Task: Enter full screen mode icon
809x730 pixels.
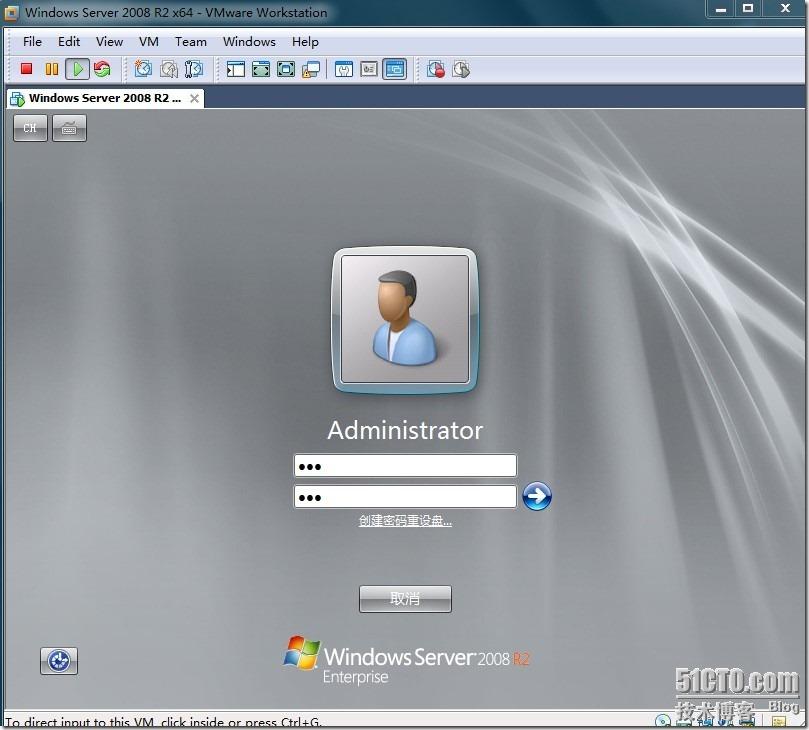Action: point(286,69)
